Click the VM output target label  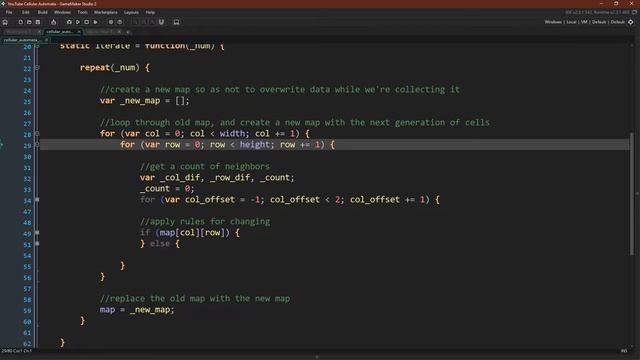pyautogui.click(x=584, y=22)
